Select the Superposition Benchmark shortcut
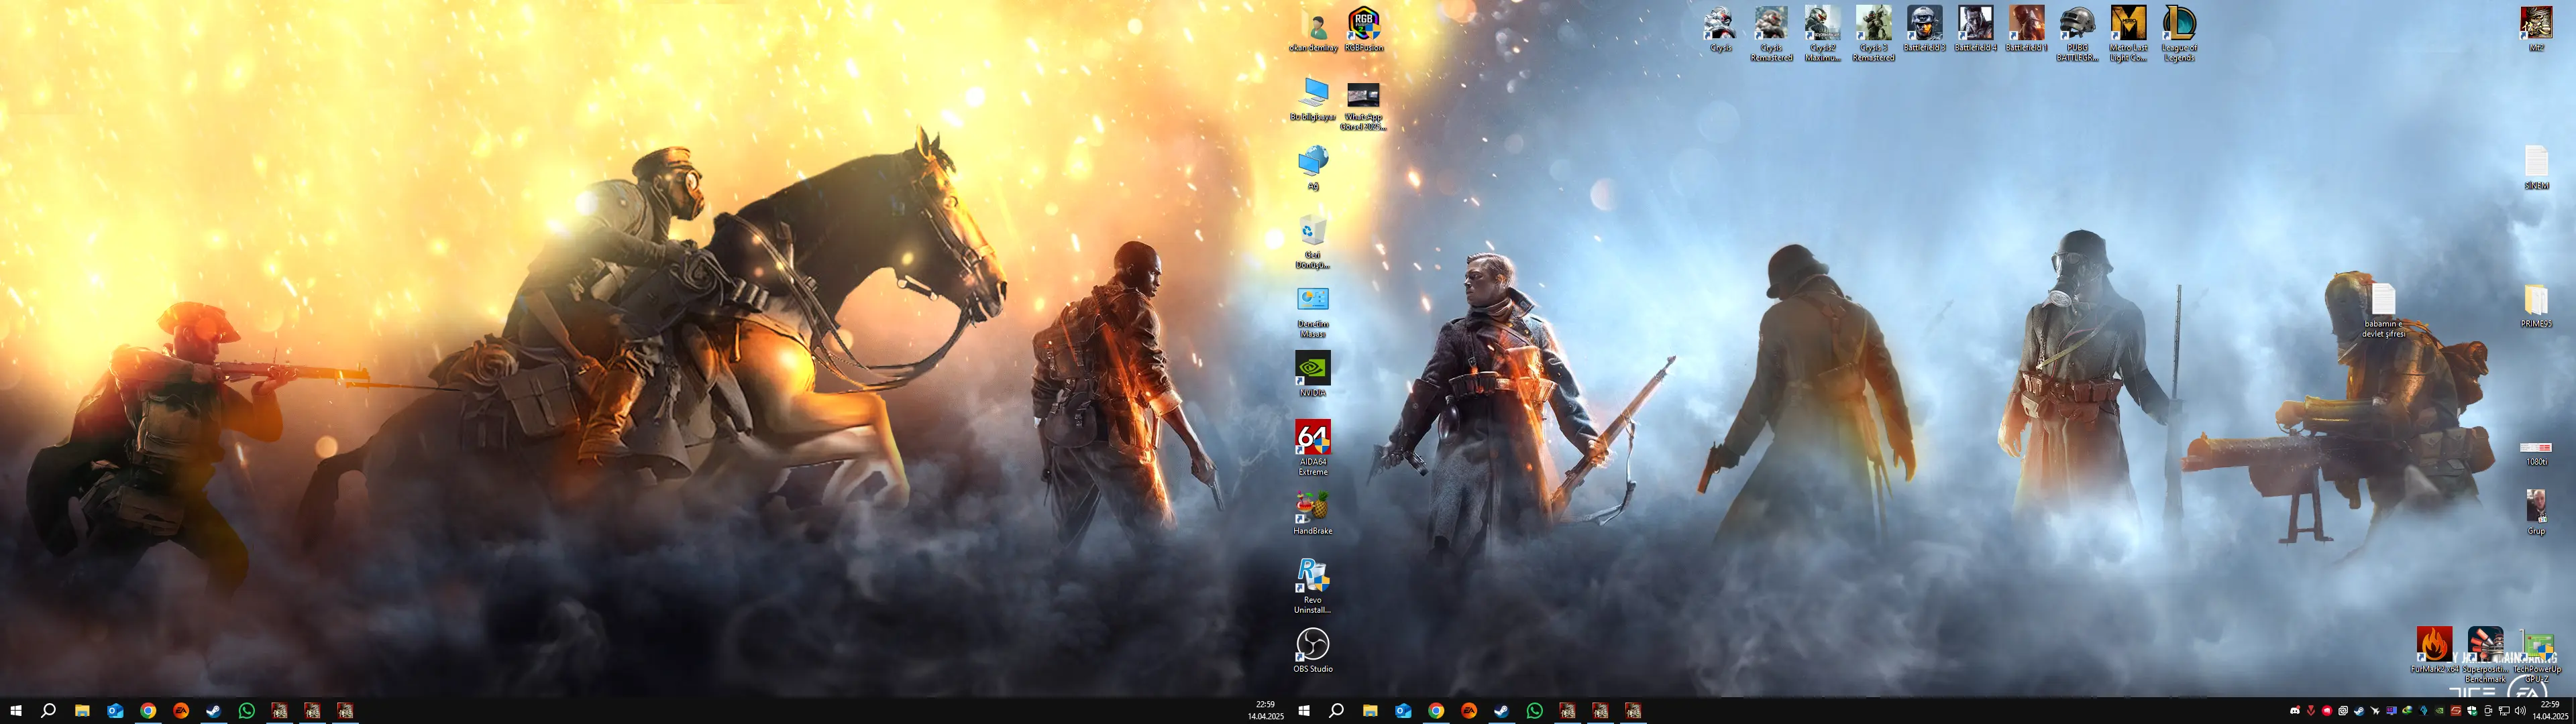Image resolution: width=2576 pixels, height=724 pixels. (x=2485, y=654)
